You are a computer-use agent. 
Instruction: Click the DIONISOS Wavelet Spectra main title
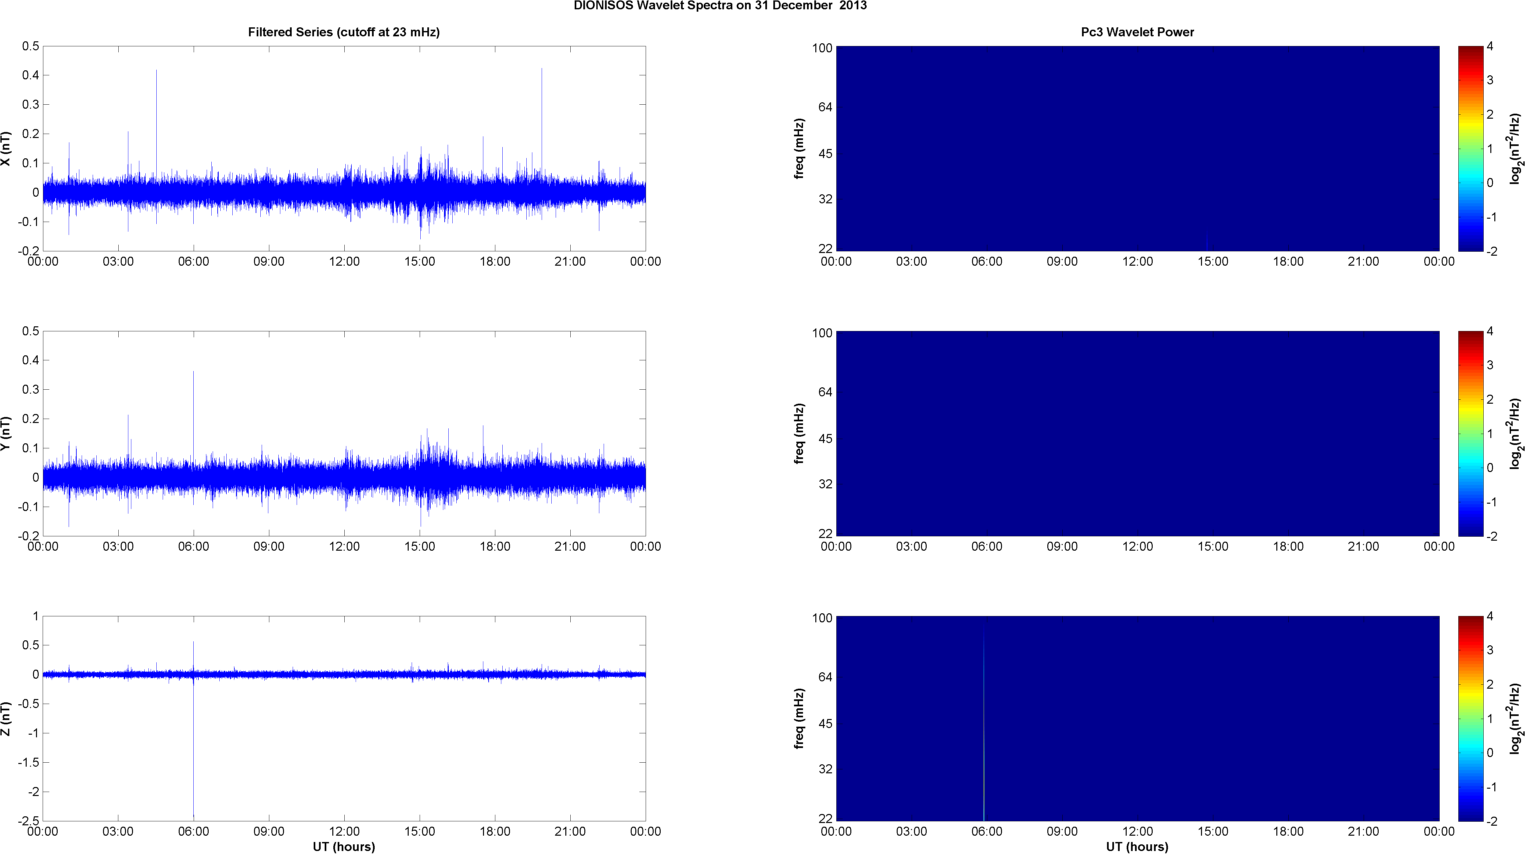(720, 5)
